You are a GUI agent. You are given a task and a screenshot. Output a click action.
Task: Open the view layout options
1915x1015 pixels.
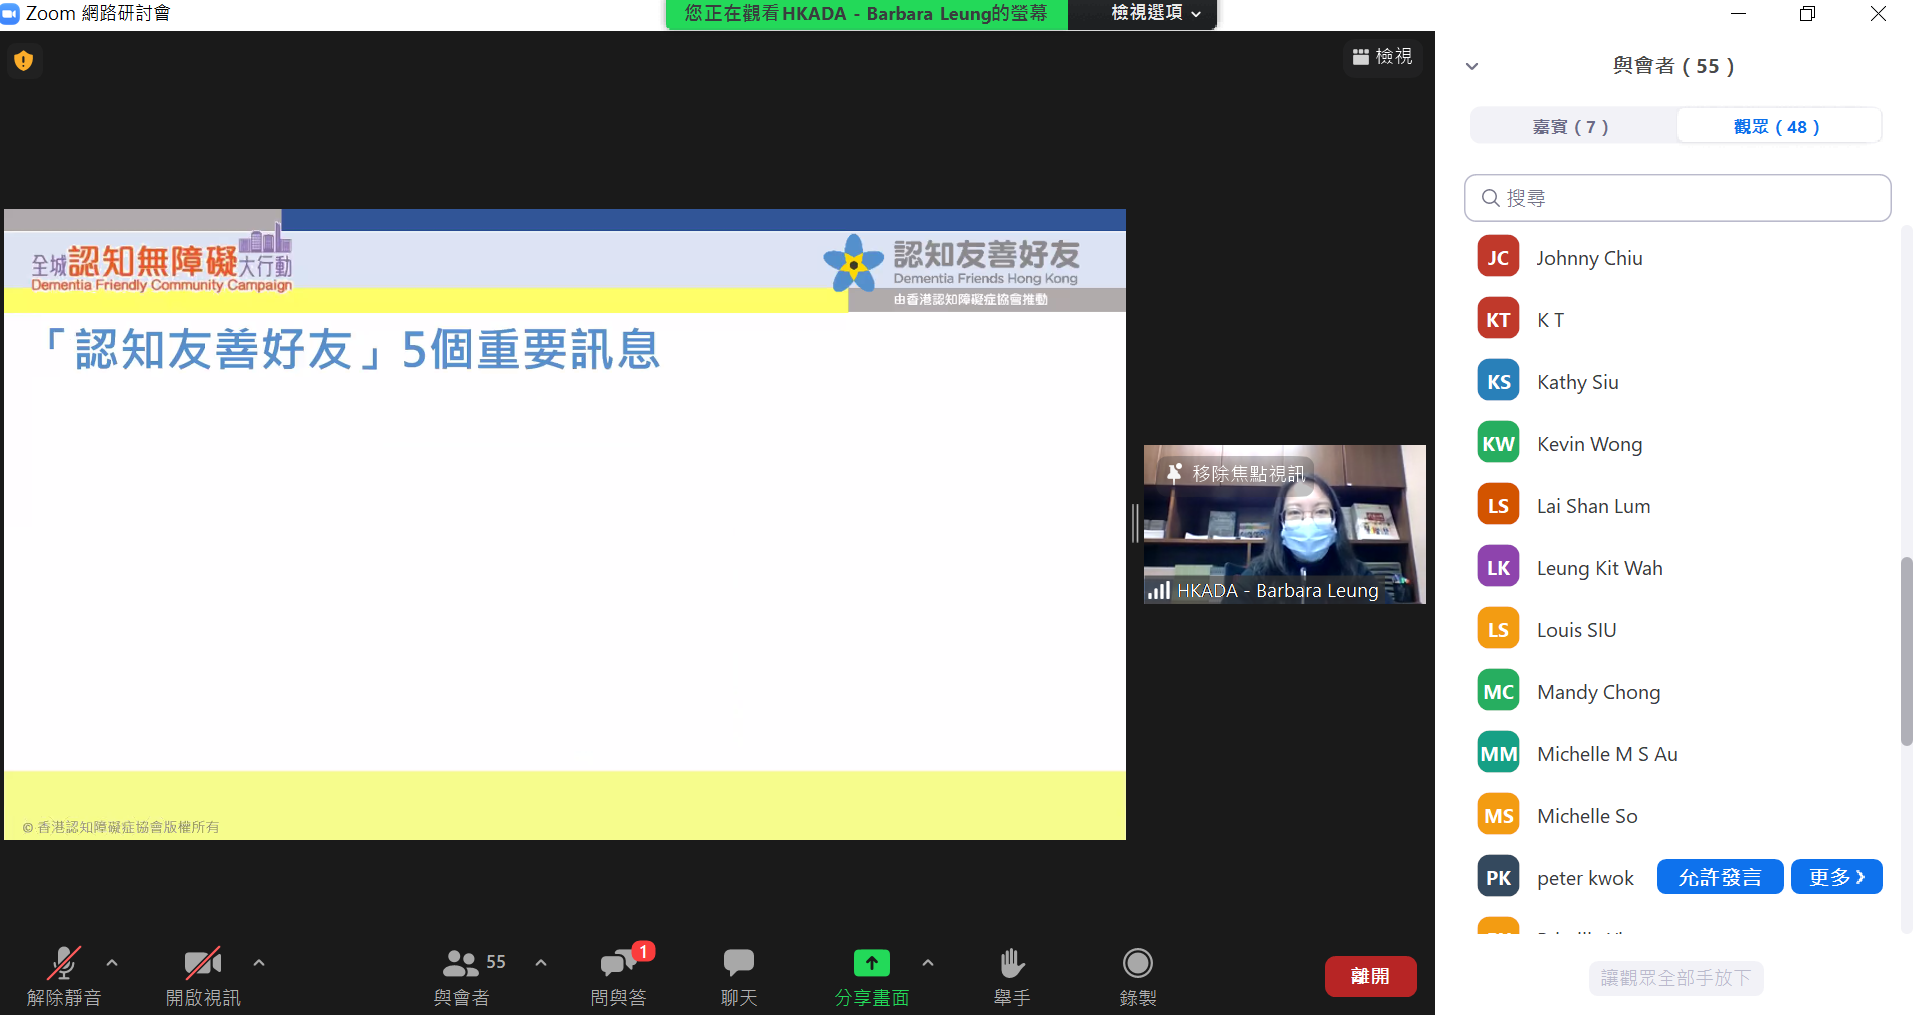coord(1382,57)
